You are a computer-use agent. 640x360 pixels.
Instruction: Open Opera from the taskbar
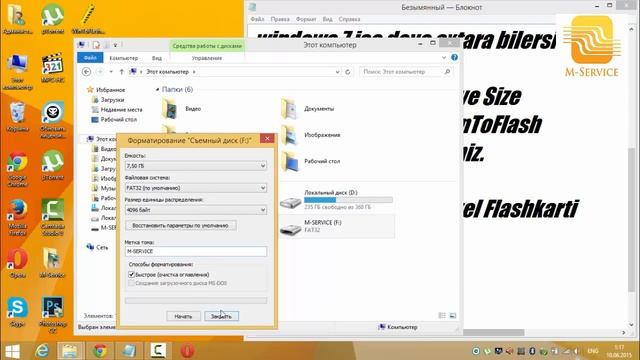click(x=187, y=351)
